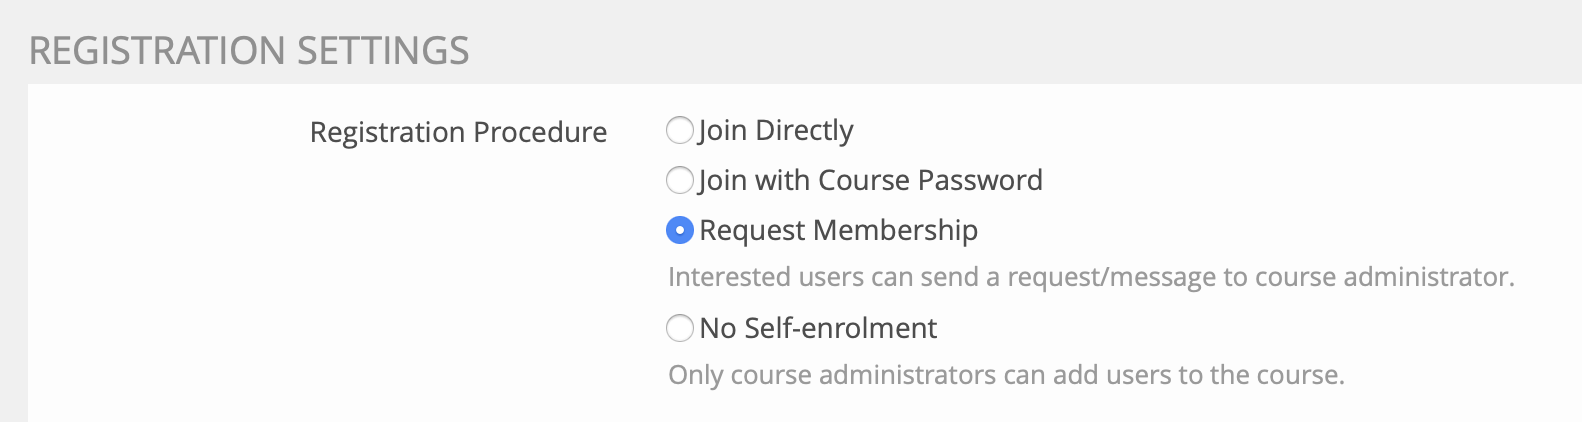Click the 'Join with Course Password' label
This screenshot has width=1582, height=422.
tap(870, 181)
